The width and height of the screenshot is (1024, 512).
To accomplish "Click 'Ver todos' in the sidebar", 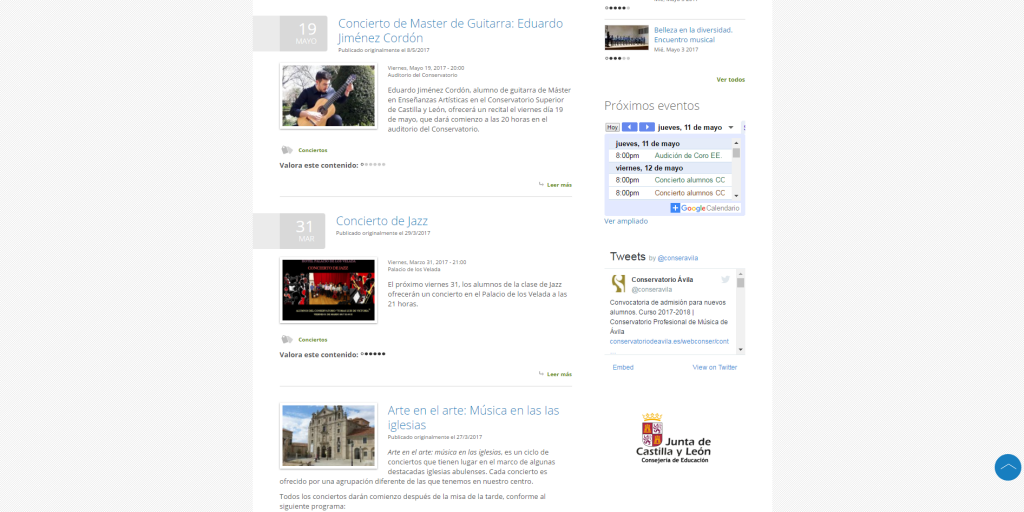I will coord(730,79).
